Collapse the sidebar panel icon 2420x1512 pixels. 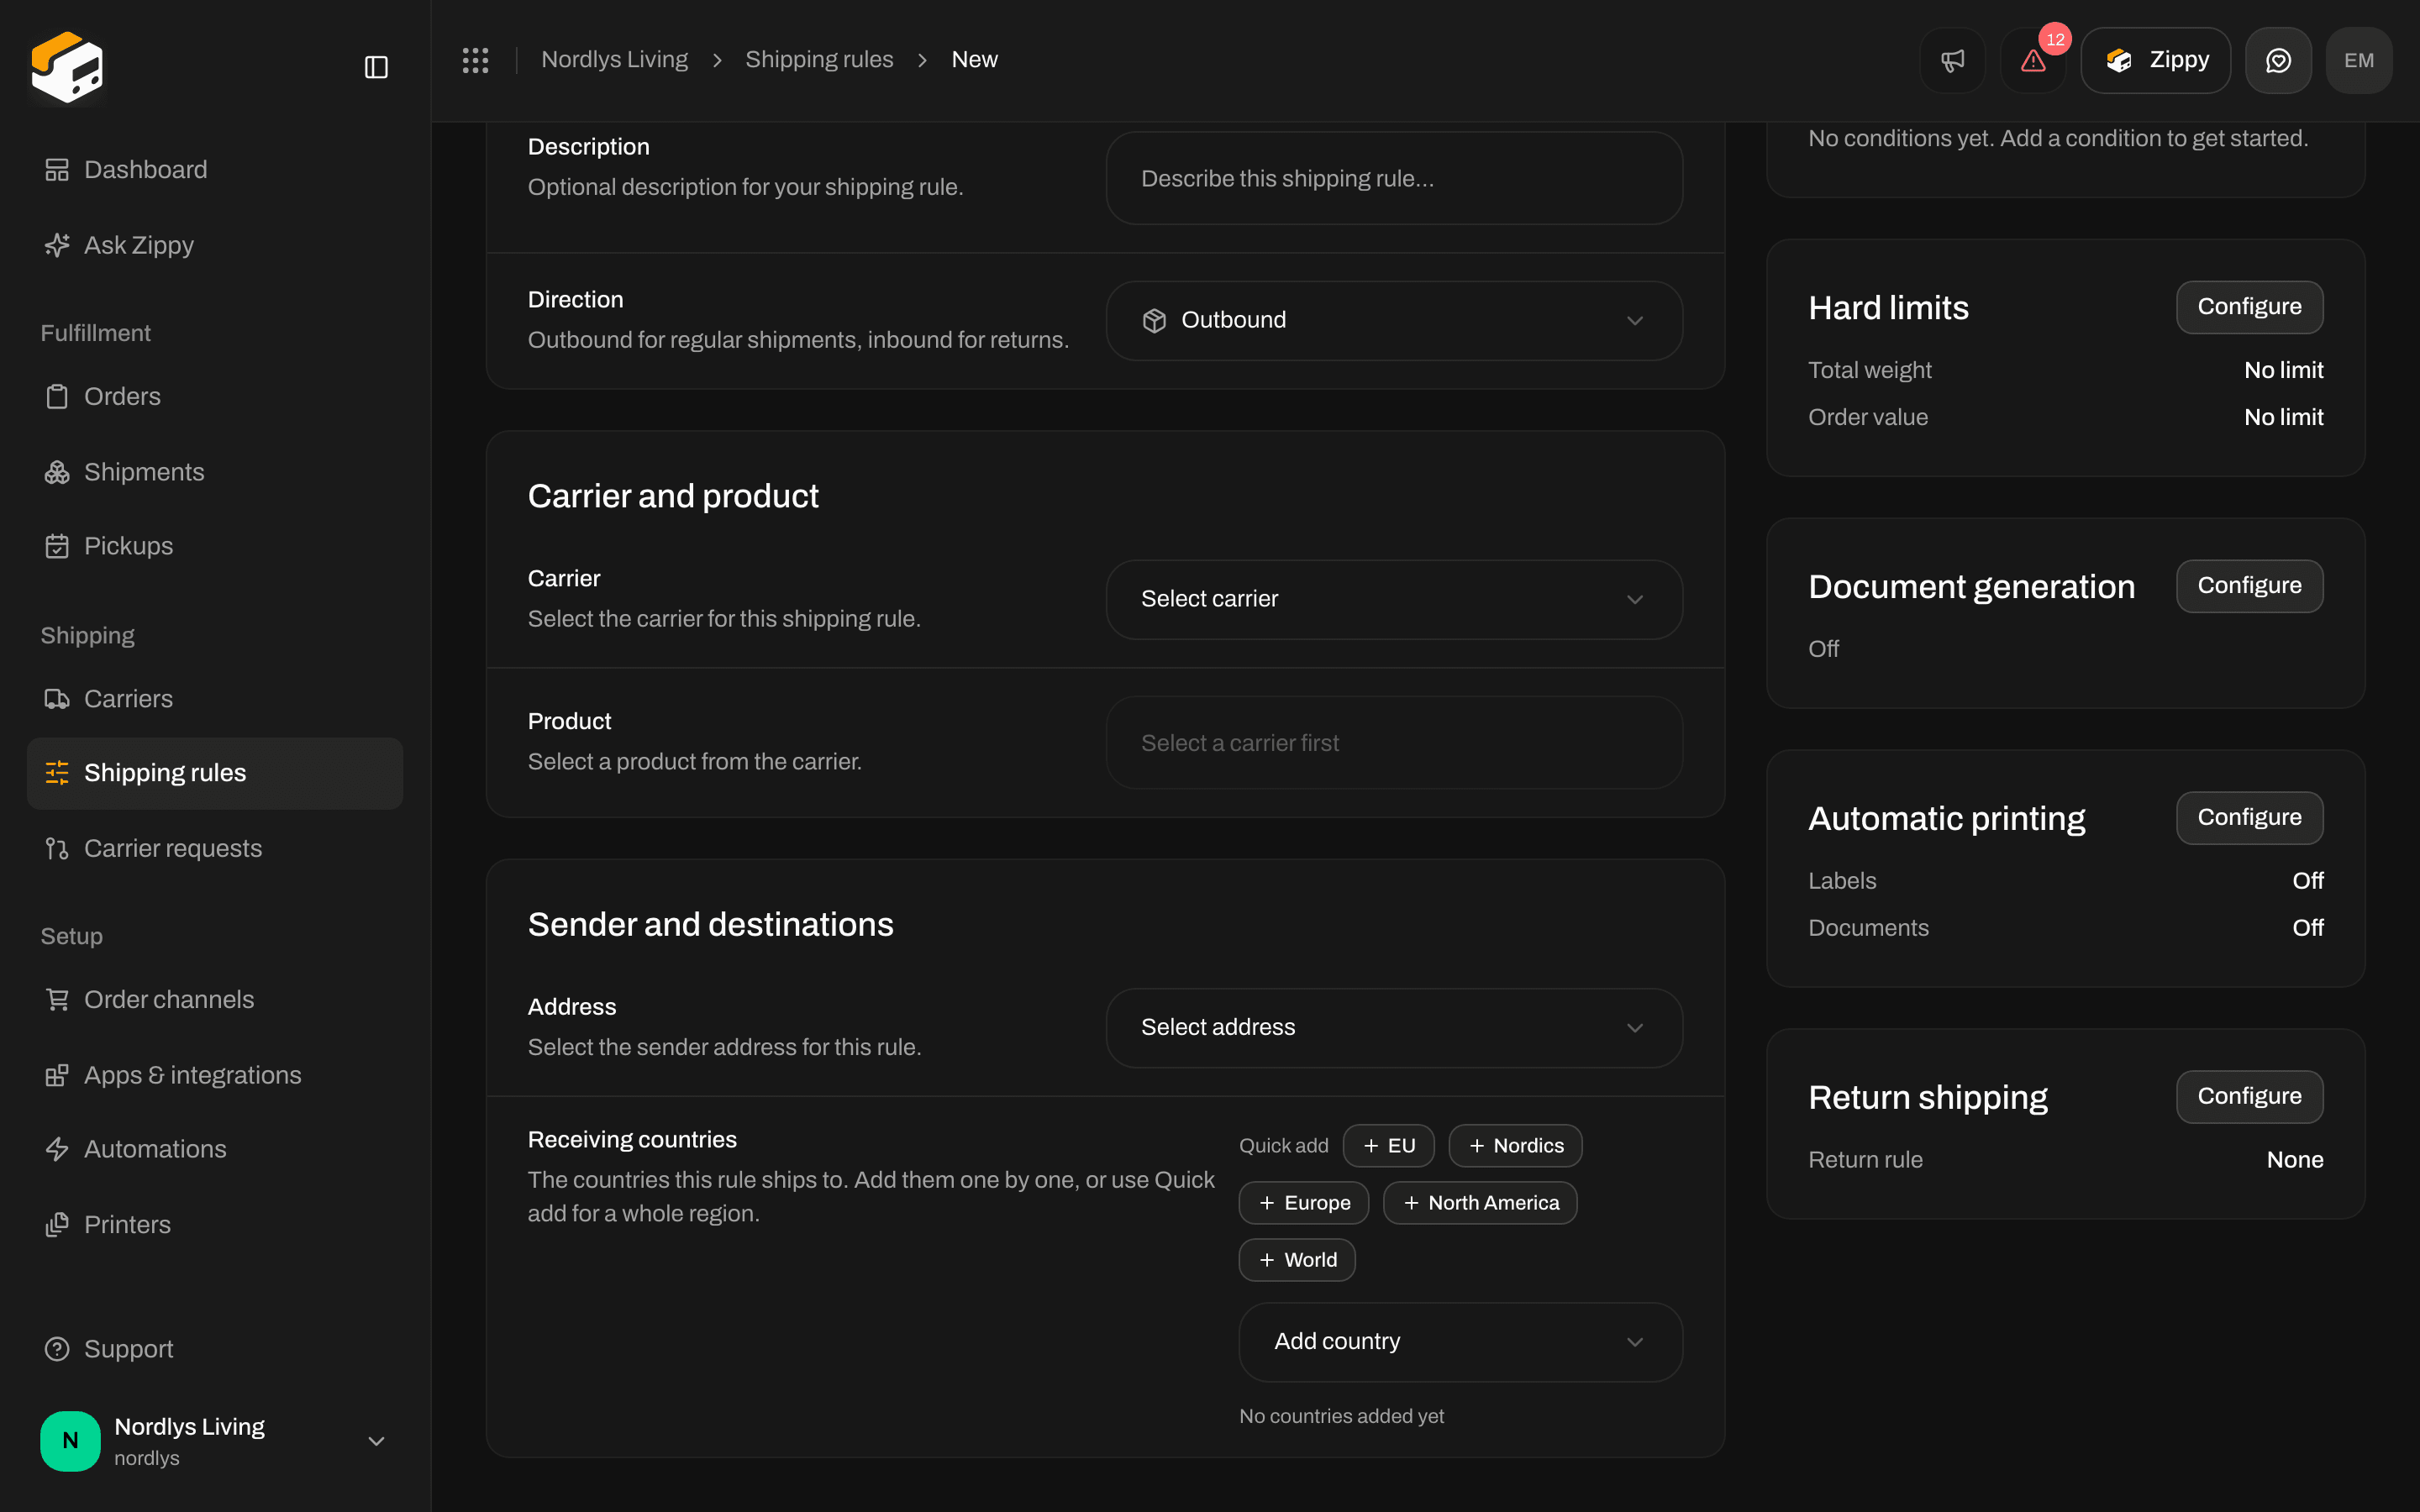point(376,67)
